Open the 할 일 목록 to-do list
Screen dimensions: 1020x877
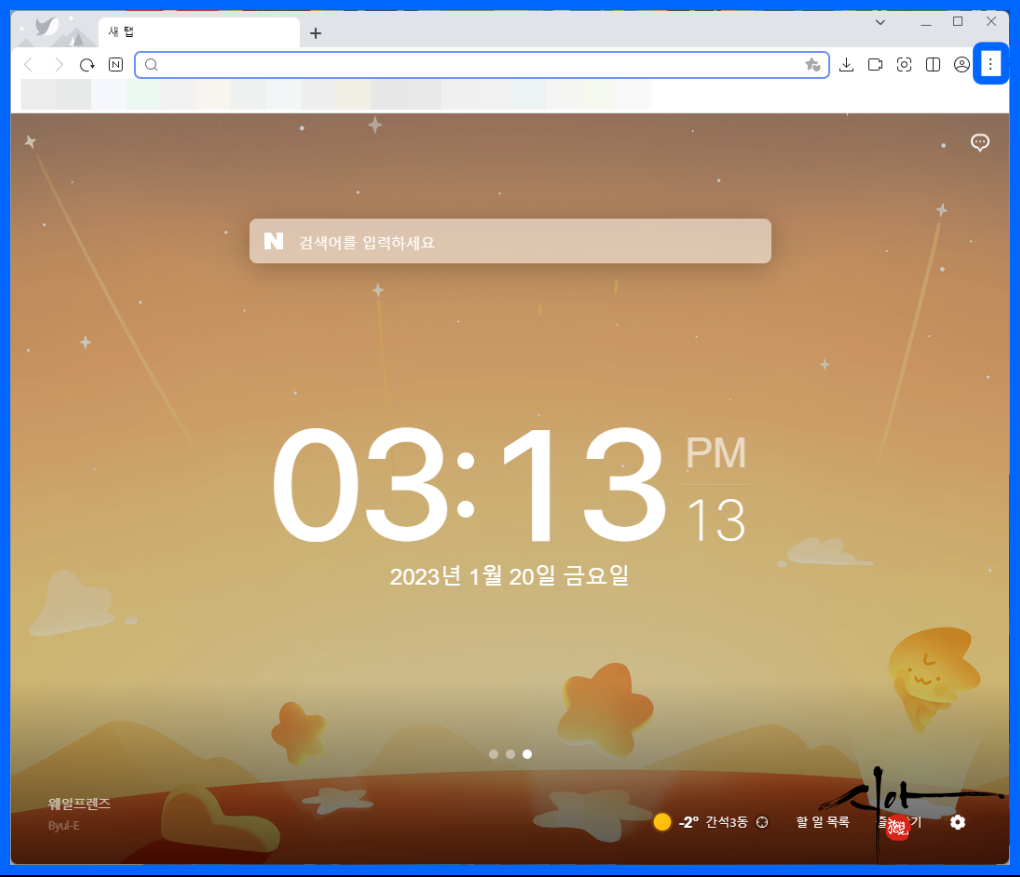coord(823,822)
